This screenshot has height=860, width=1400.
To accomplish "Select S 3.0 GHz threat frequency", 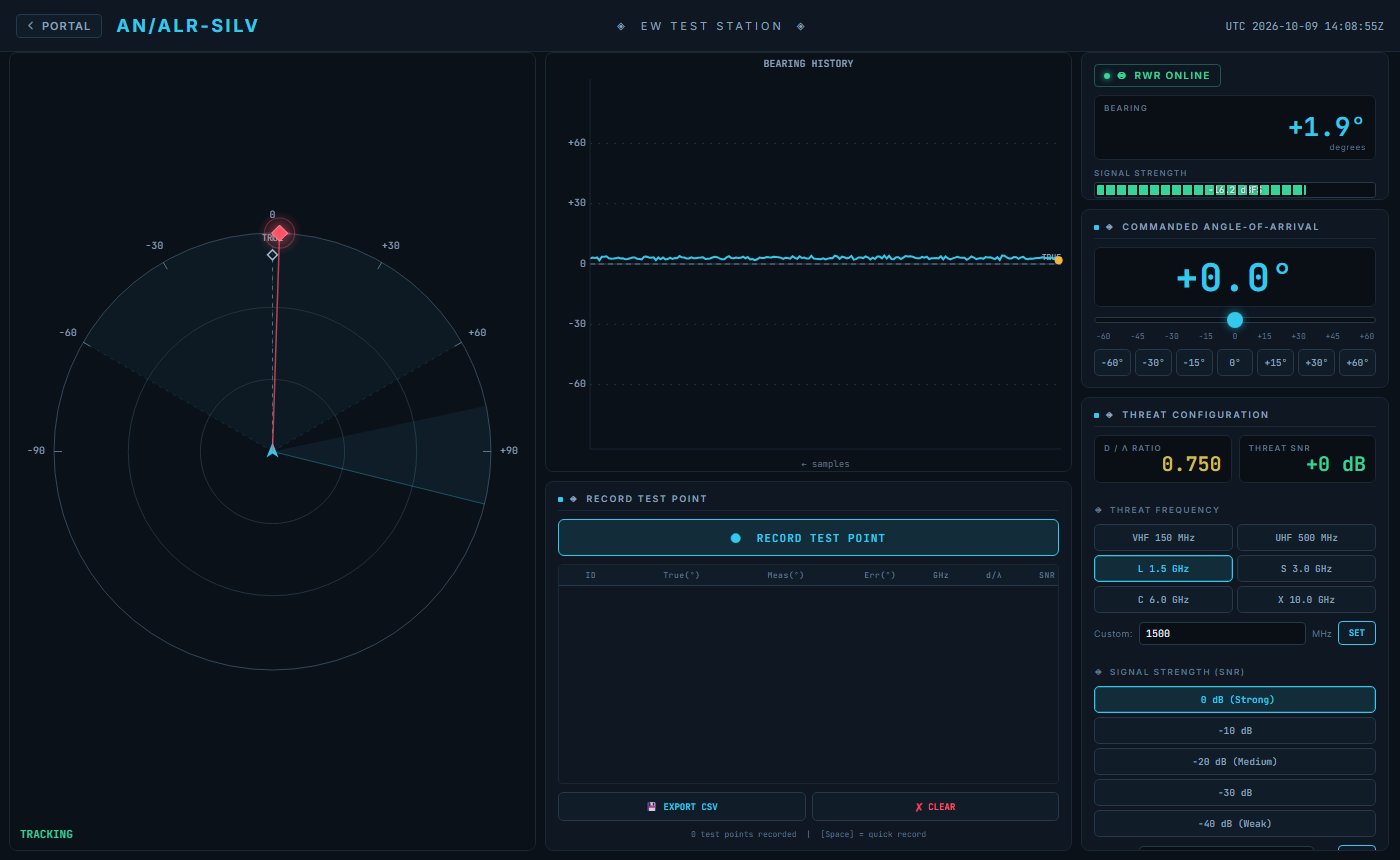I will (x=1306, y=569).
